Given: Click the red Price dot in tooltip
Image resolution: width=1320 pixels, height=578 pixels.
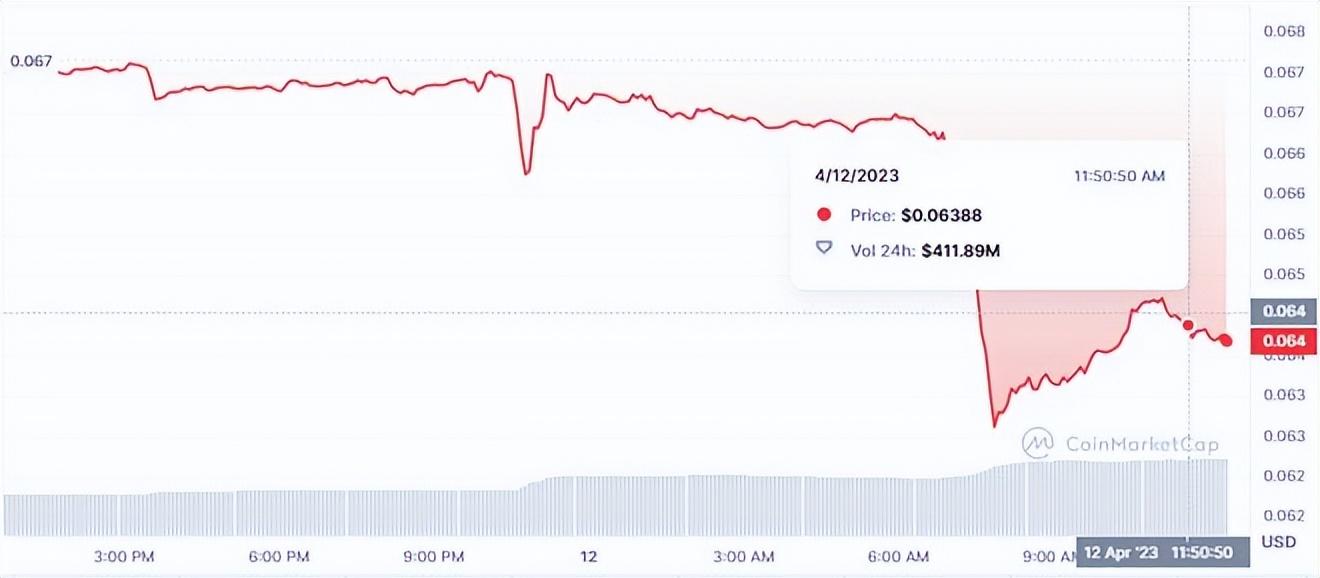Looking at the screenshot, I should click(x=824, y=215).
